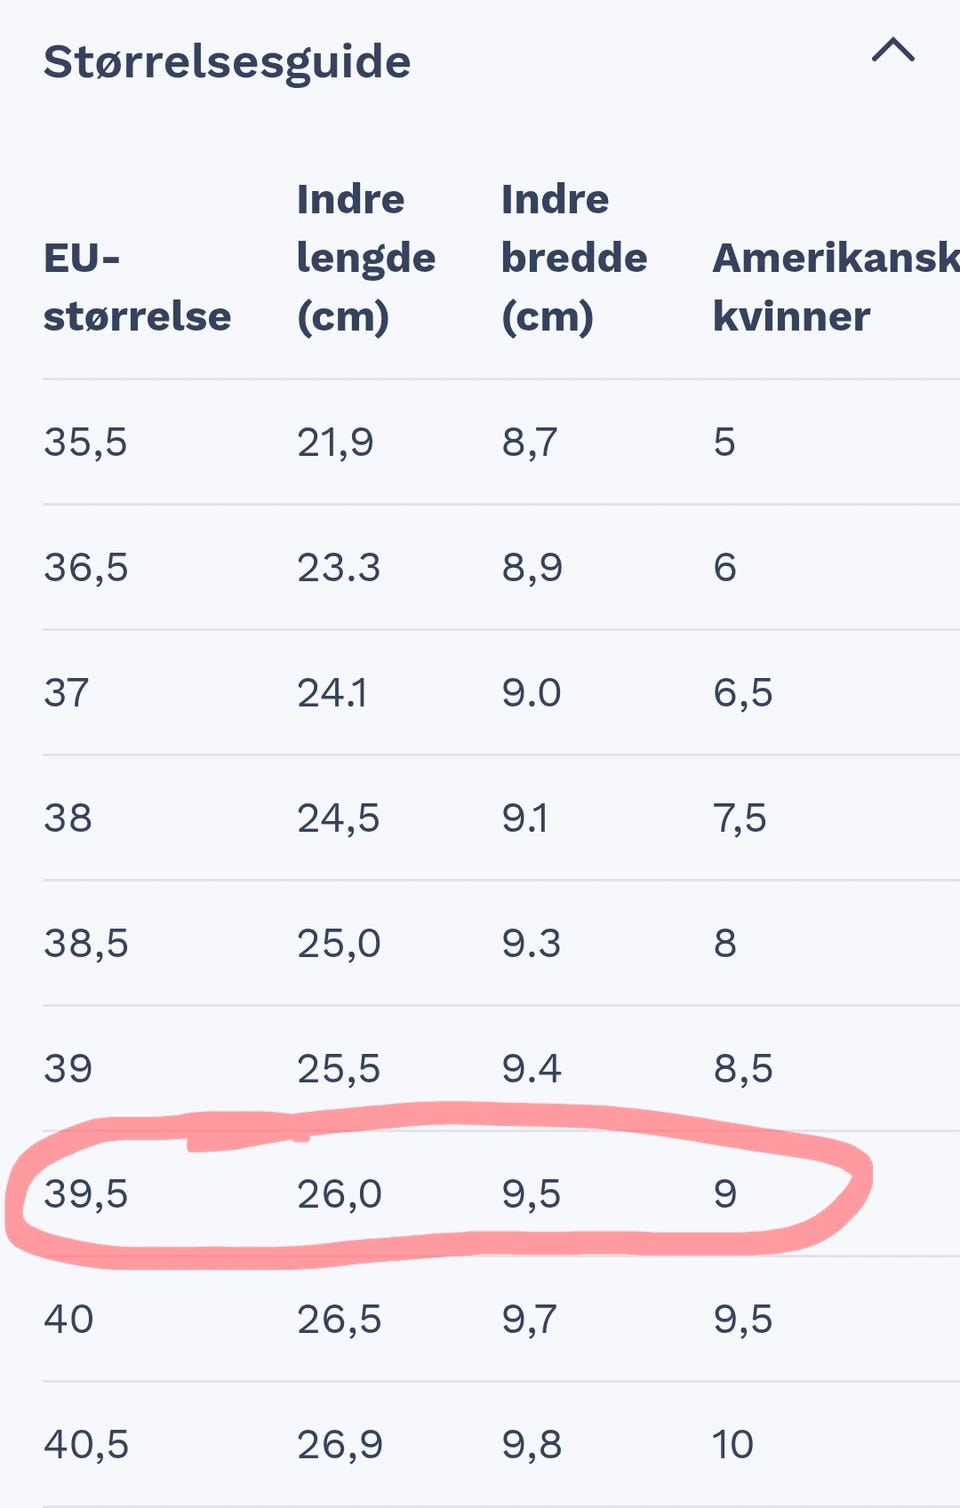
Task: Click American women's size 10 value
Action: tap(733, 1445)
